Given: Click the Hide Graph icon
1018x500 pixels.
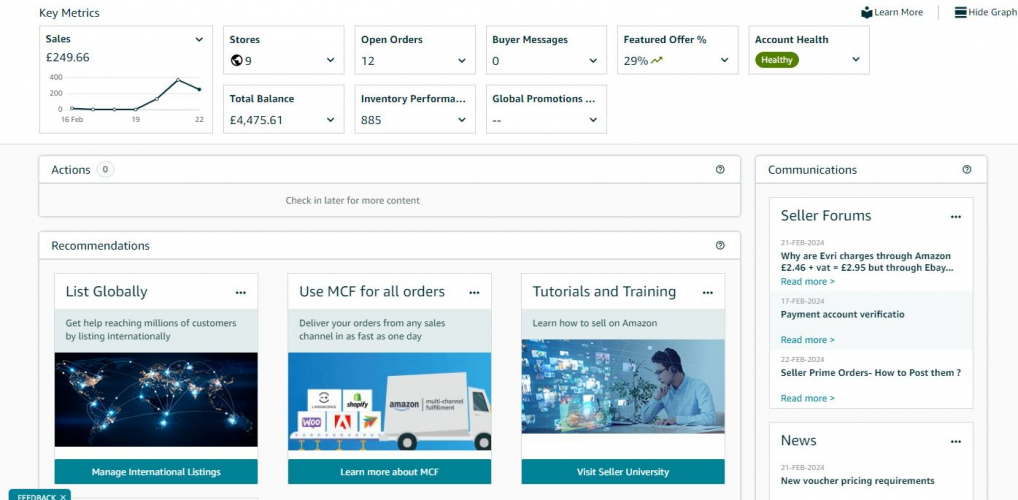Looking at the screenshot, I should click(960, 12).
